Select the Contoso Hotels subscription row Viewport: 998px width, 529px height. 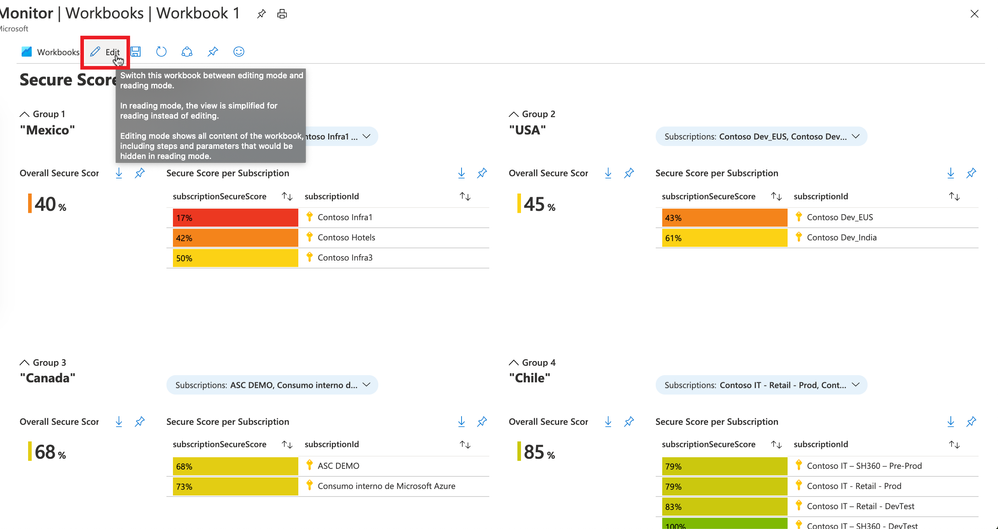coord(328,238)
